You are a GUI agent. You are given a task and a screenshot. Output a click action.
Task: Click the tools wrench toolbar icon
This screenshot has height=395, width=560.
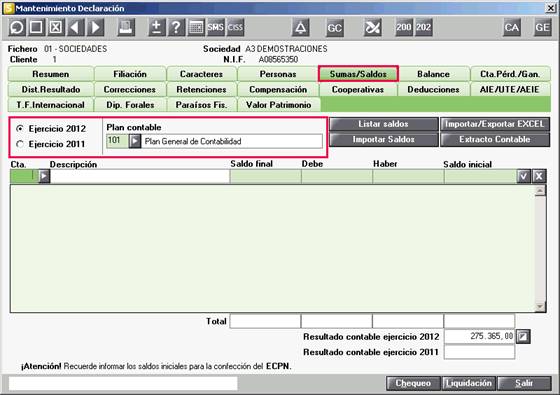(x=372, y=28)
